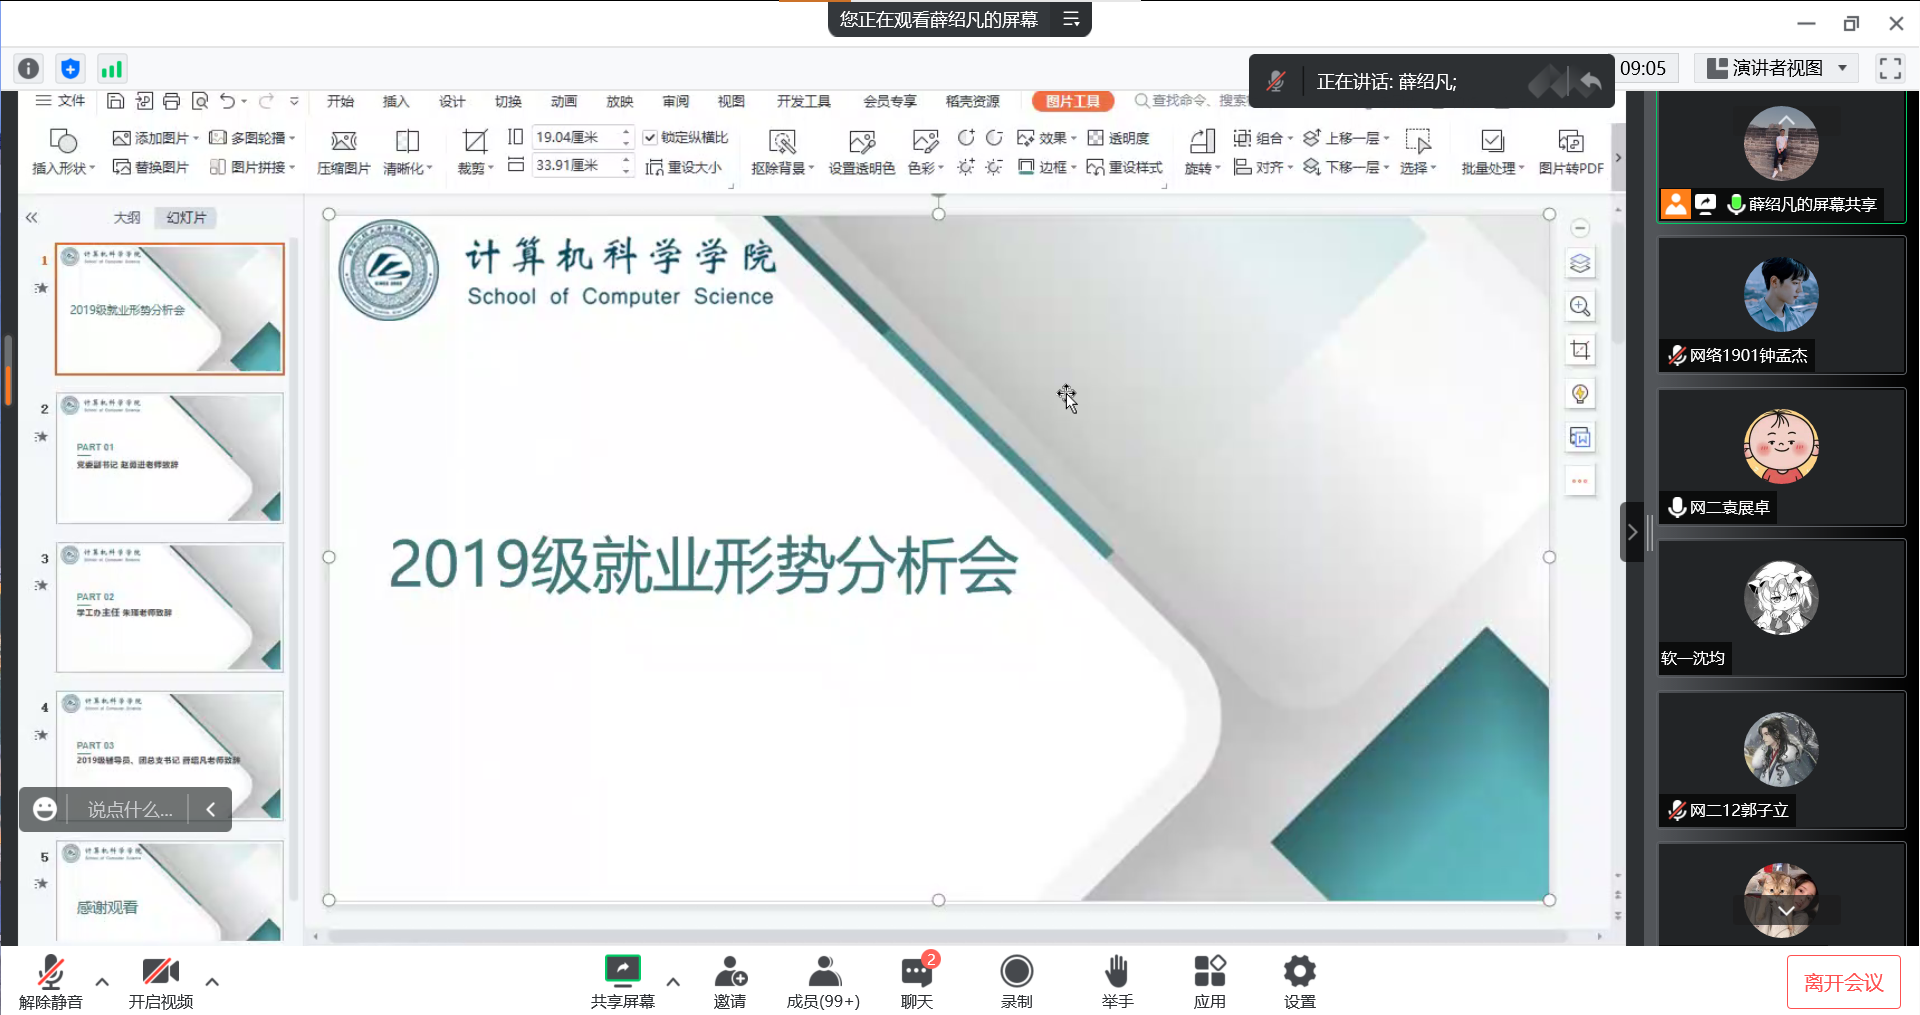Open the insert (插入) ribbon tab
Viewport: 1920px width, 1015px height.
396,101
